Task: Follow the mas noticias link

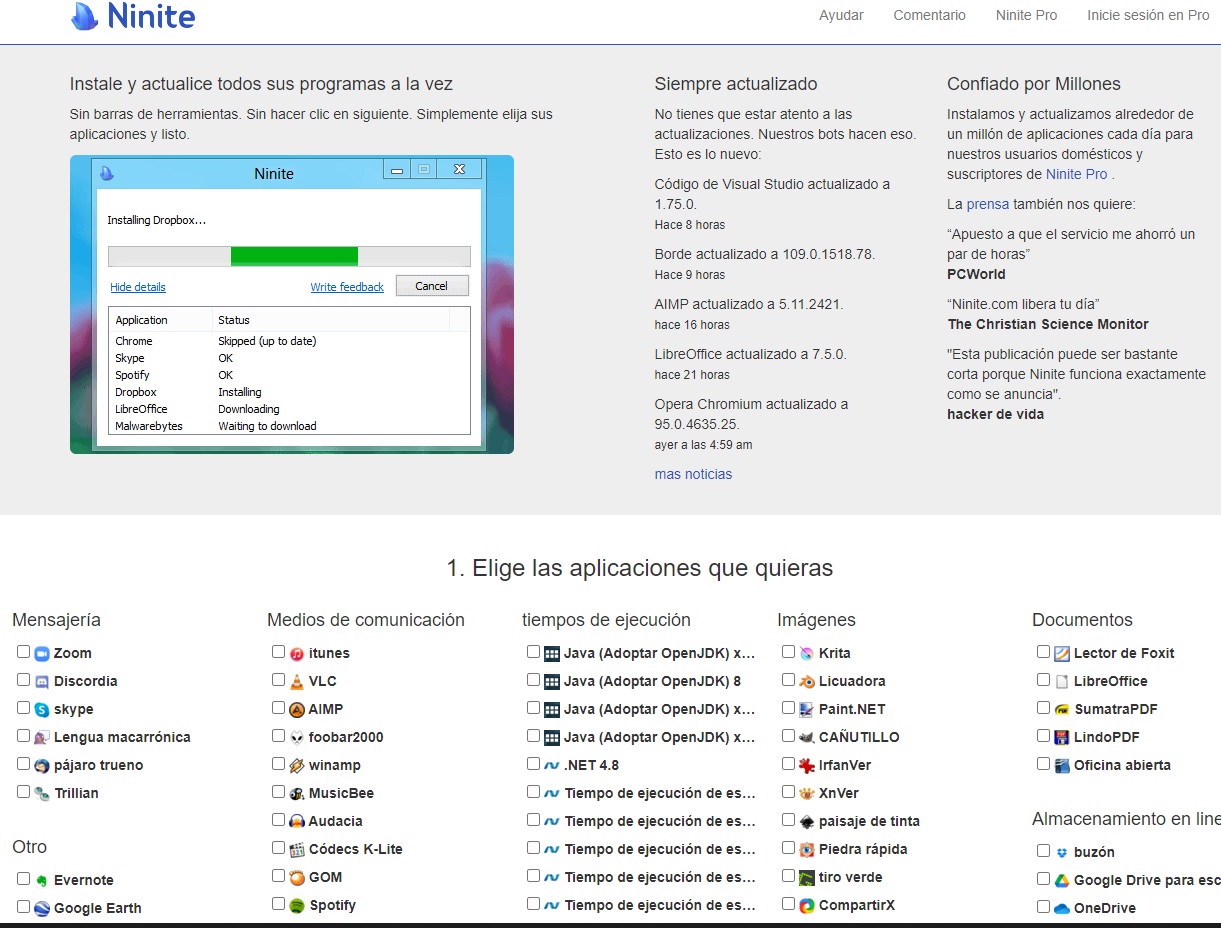Action: [693, 474]
